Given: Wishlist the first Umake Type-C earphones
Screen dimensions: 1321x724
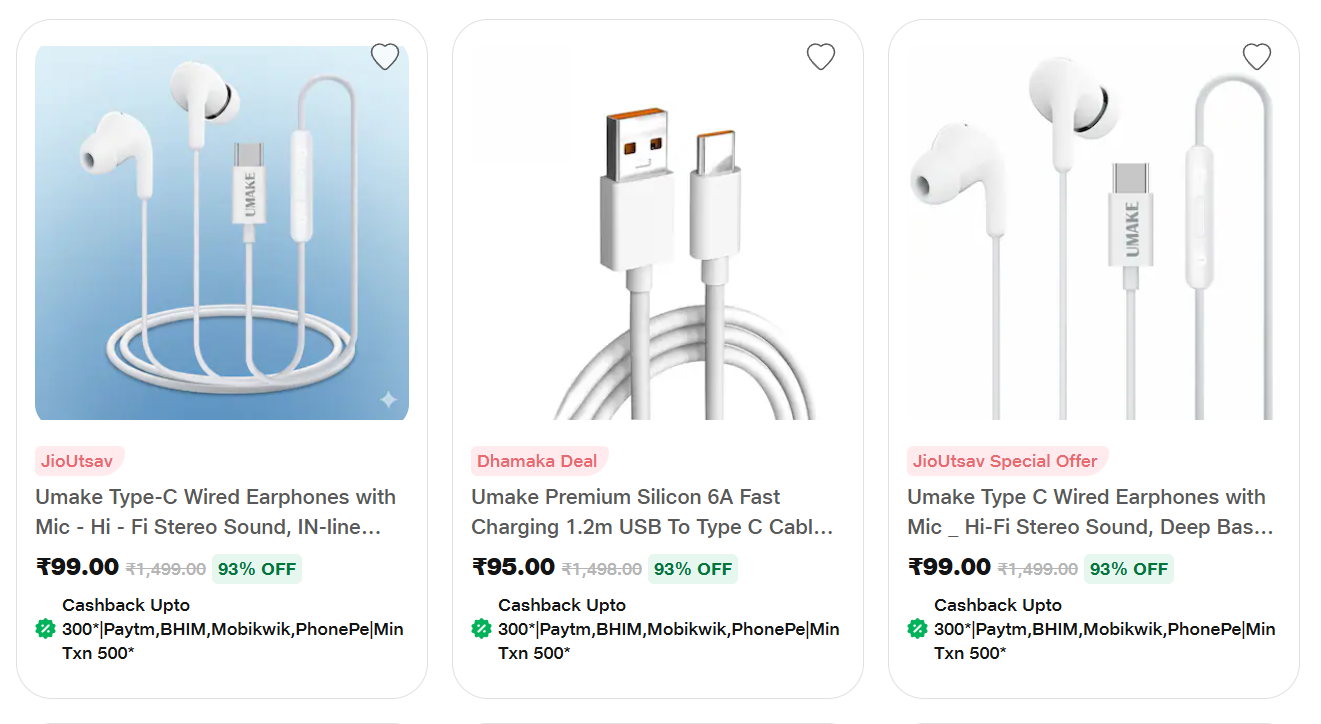Looking at the screenshot, I should click(385, 57).
